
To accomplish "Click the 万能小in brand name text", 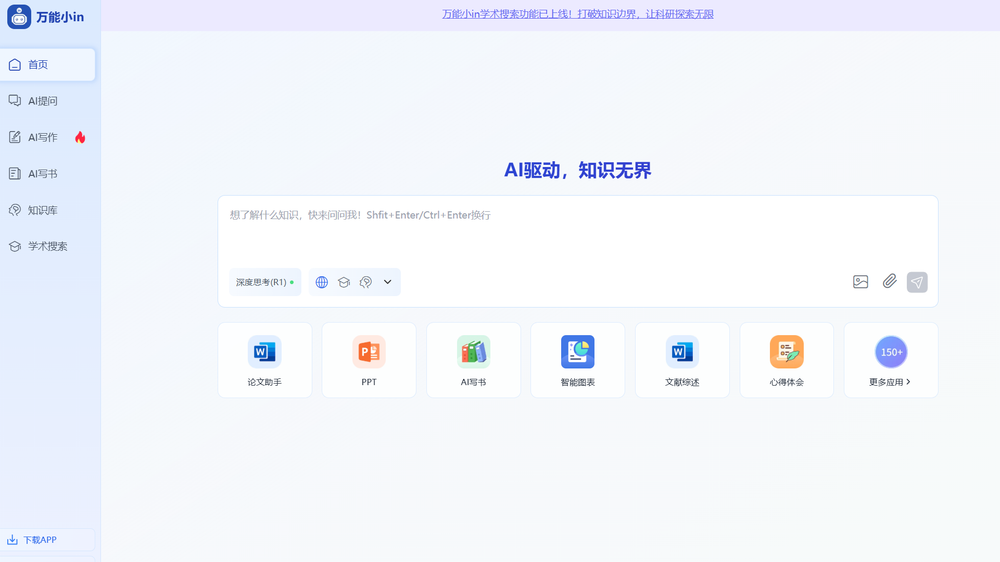I will (60, 17).
